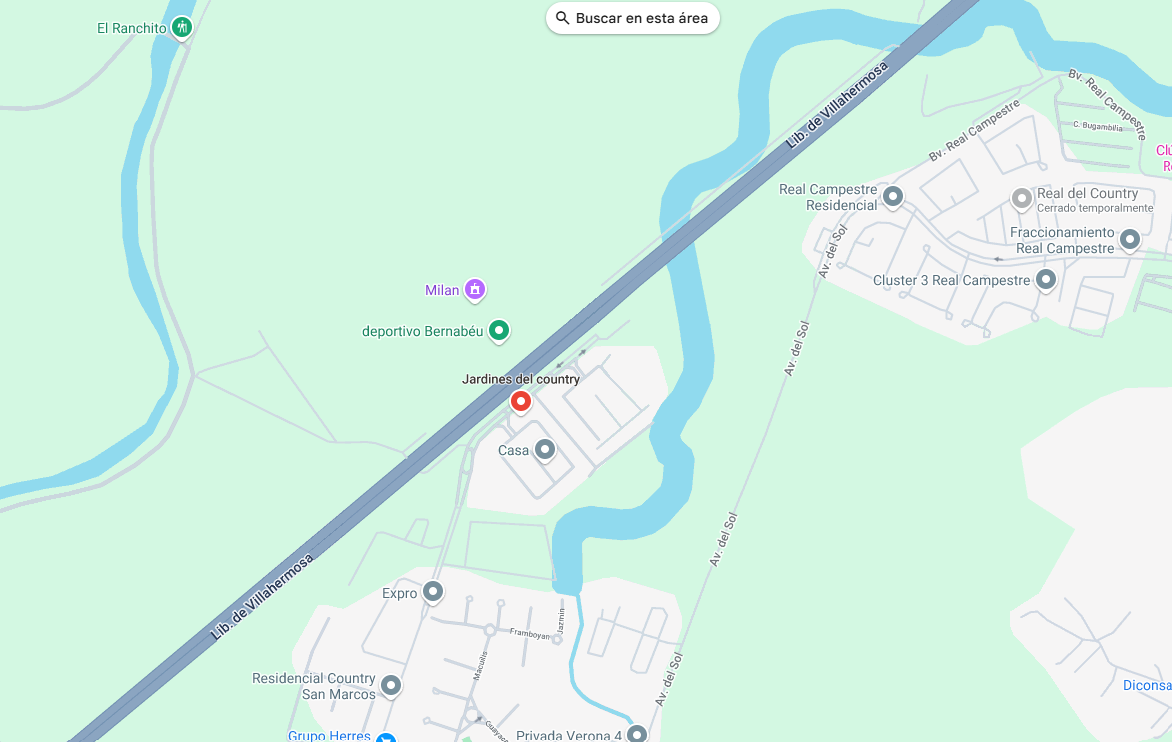This screenshot has width=1172, height=742.
Task: Click the Jardines del country label text
Action: click(x=521, y=379)
